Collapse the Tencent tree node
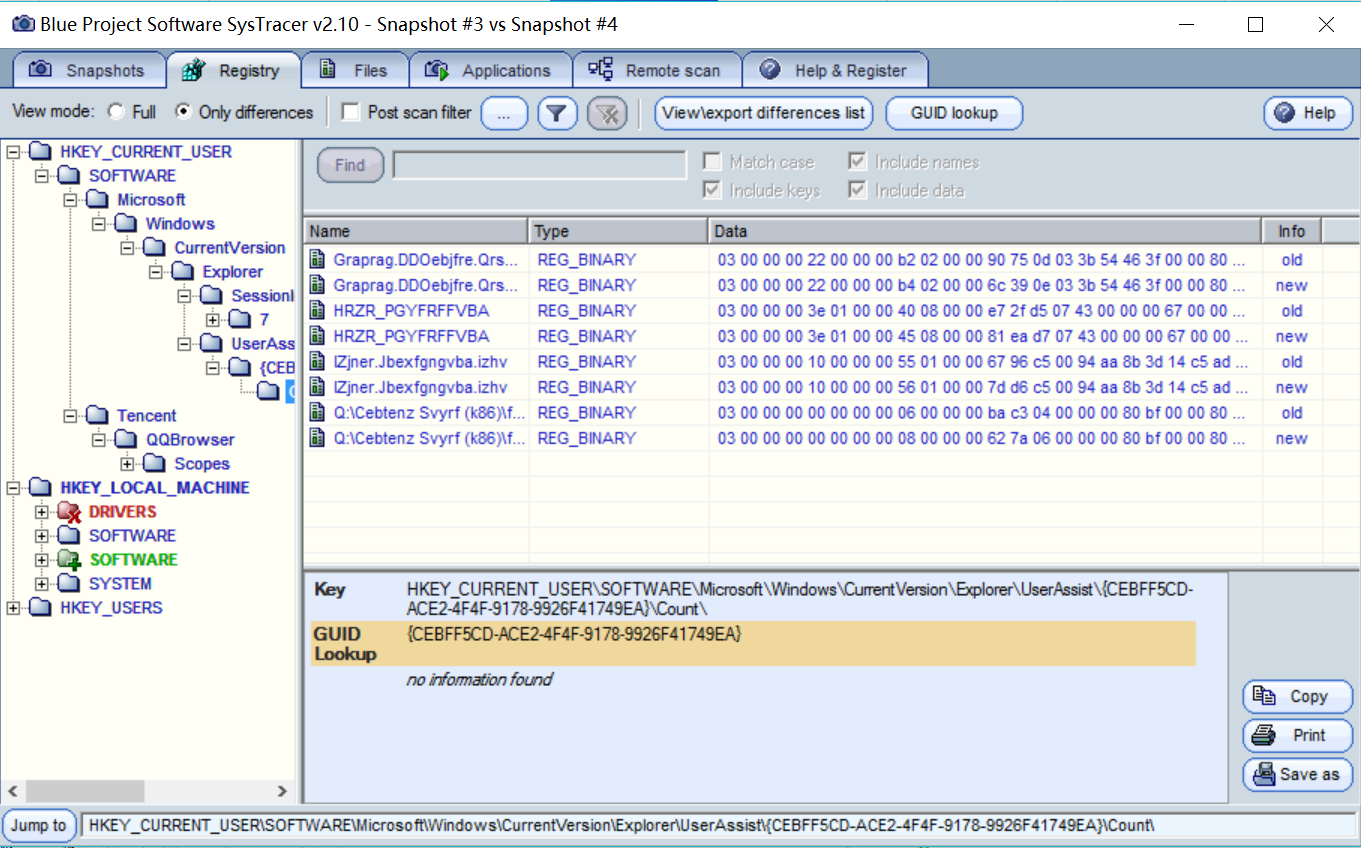Viewport: 1361px width, 848px height. tap(70, 416)
